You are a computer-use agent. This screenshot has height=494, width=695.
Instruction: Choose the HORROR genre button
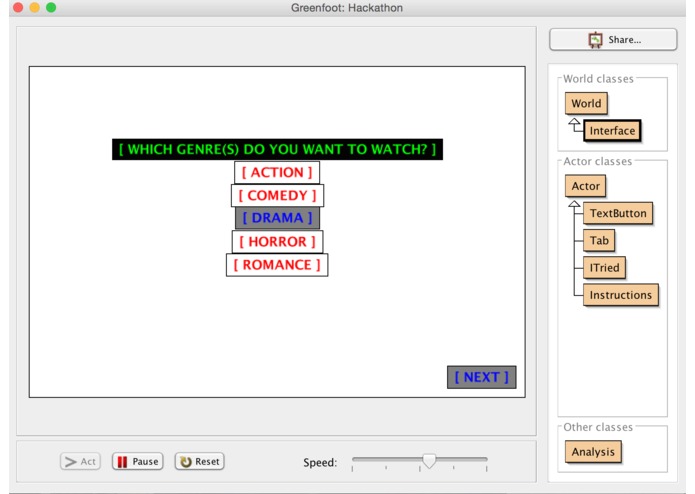point(277,241)
